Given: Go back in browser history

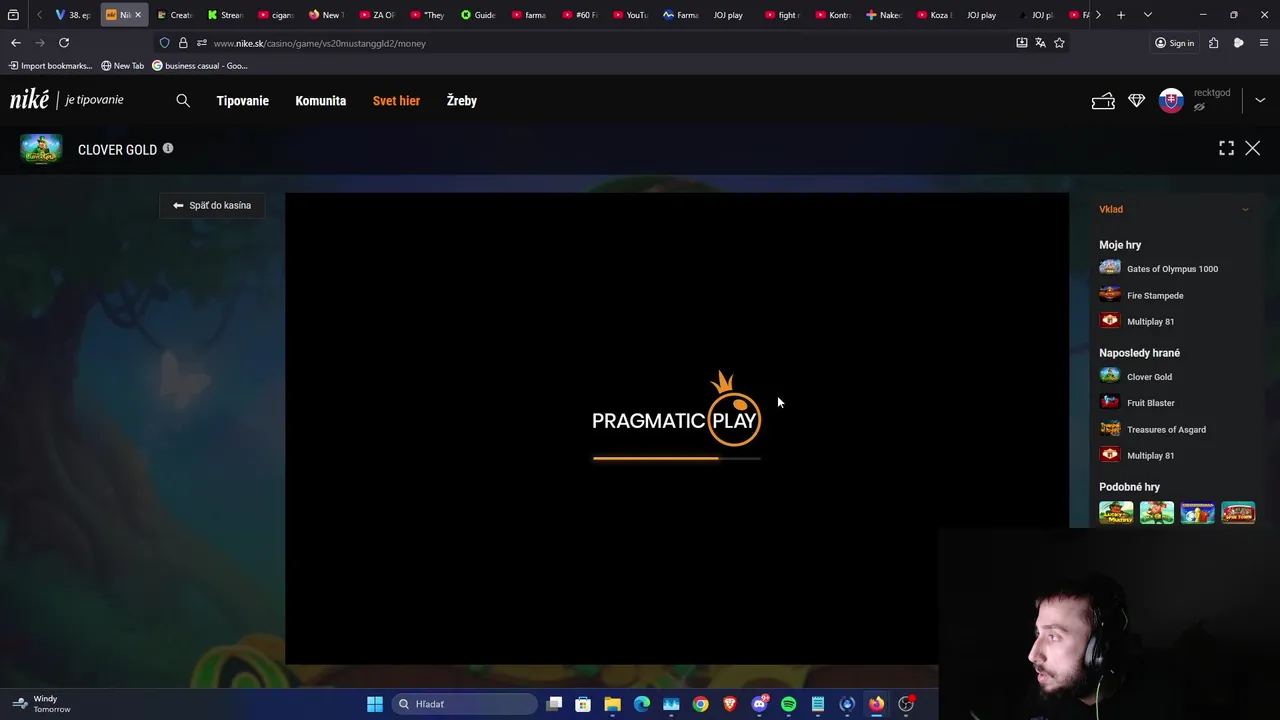Looking at the screenshot, I should coord(16,43).
